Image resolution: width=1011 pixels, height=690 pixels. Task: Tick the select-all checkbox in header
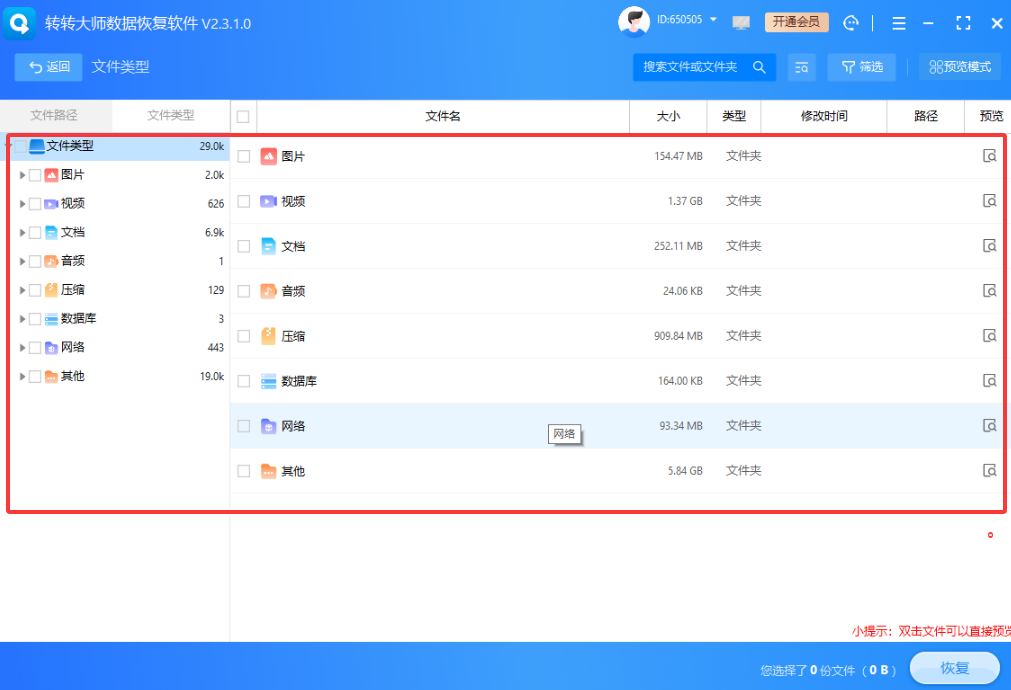[x=243, y=117]
